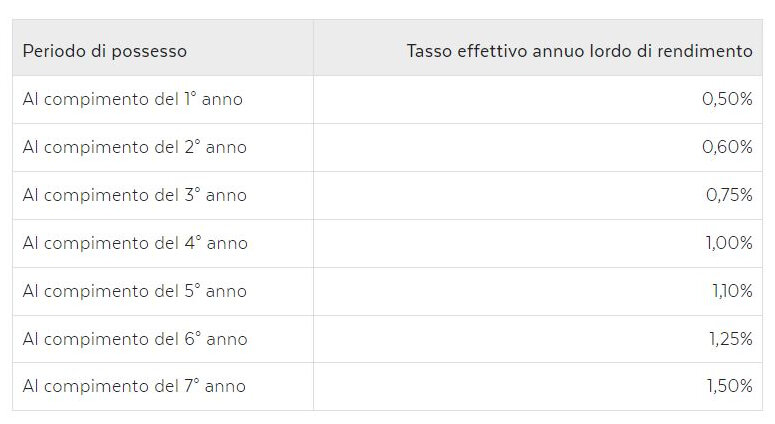Click the 'Al compimento del 3° anno' row label

point(134,195)
